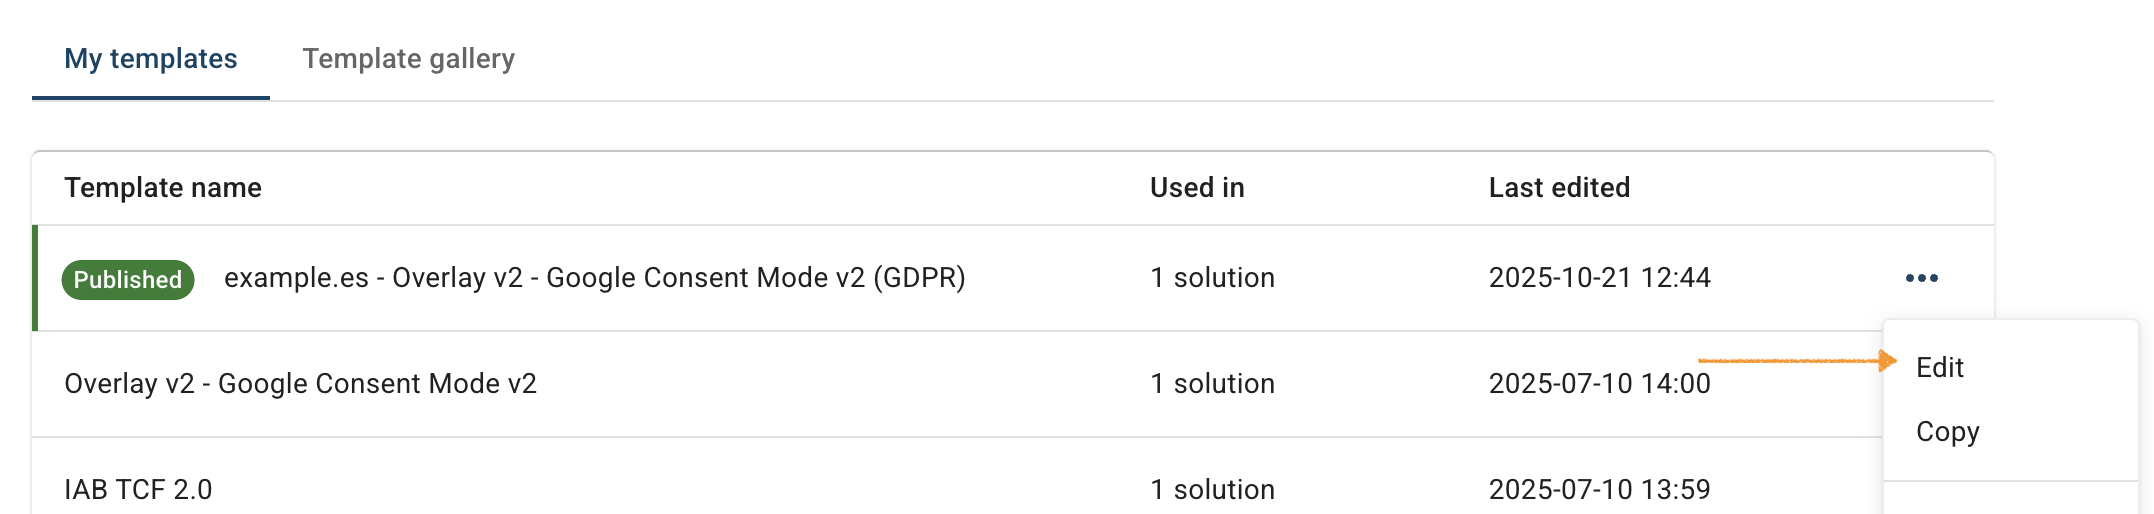Open the Overlay v2 - Google Consent Mode v2 template
This screenshot has height=514, width=2154.
[300, 384]
